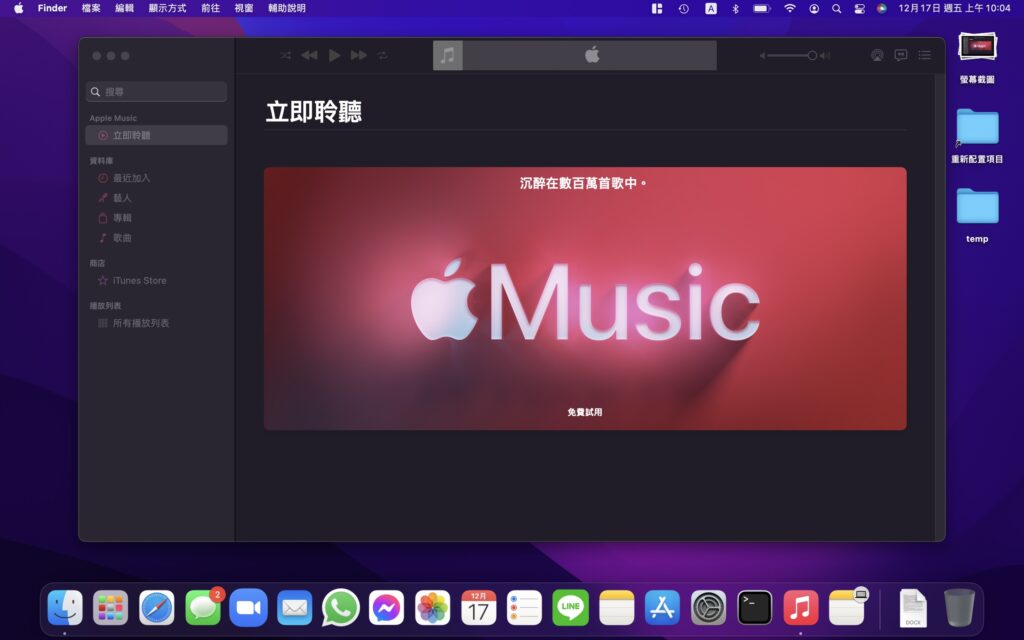
Task: Open the Up Next queue list icon
Action: click(924, 56)
